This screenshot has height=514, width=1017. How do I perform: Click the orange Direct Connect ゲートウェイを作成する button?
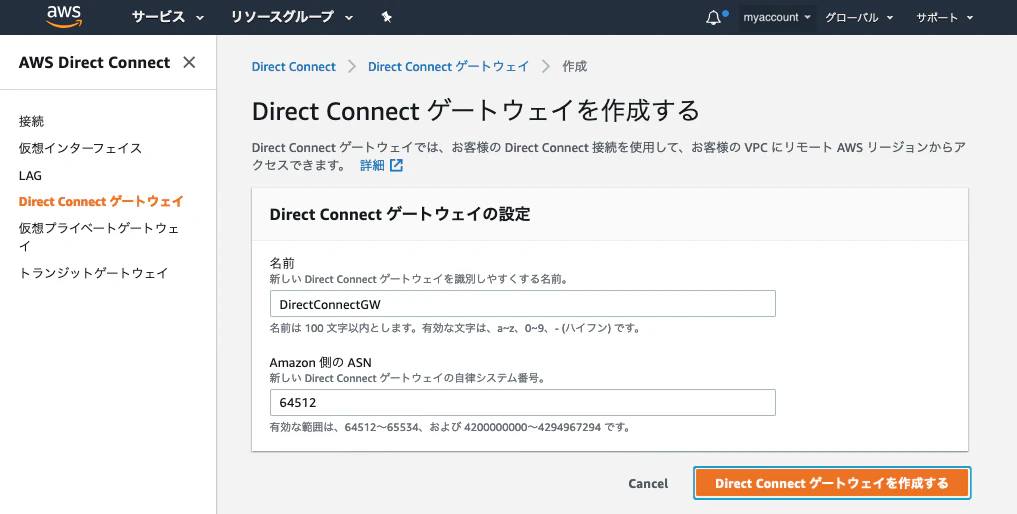coord(832,483)
